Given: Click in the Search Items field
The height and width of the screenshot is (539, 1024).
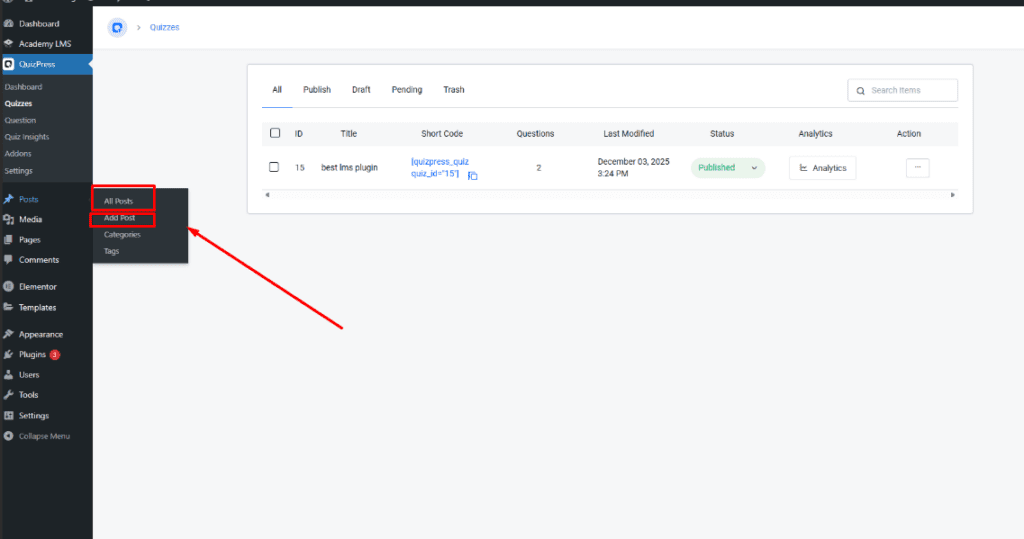Looking at the screenshot, I should pos(903,91).
